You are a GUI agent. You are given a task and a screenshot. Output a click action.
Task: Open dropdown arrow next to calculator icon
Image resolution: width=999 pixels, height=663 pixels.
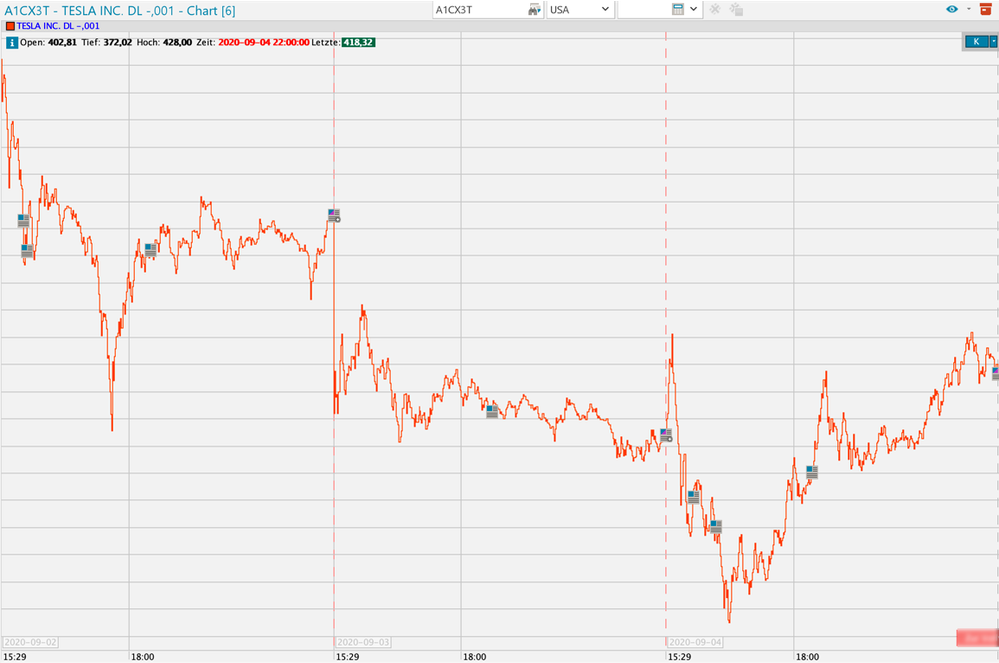click(694, 9)
